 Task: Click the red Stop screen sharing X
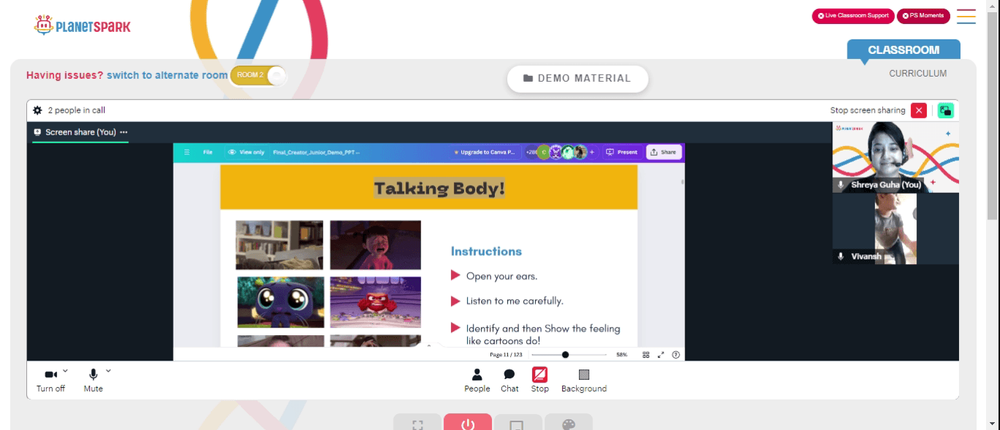pos(918,110)
